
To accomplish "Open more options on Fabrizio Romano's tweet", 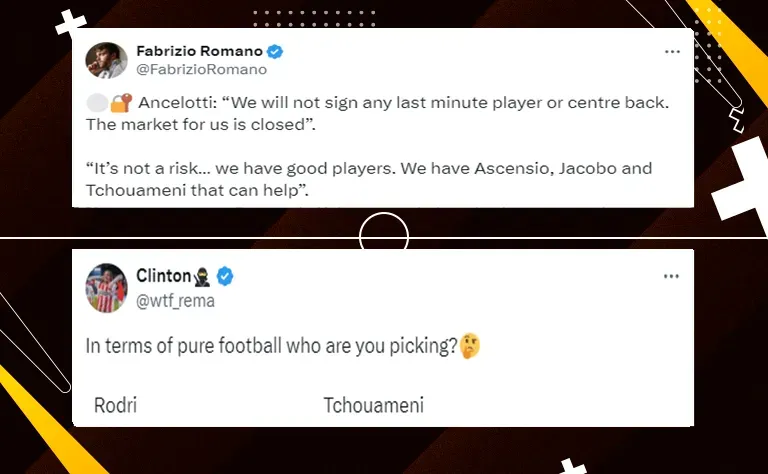I will 672,50.
